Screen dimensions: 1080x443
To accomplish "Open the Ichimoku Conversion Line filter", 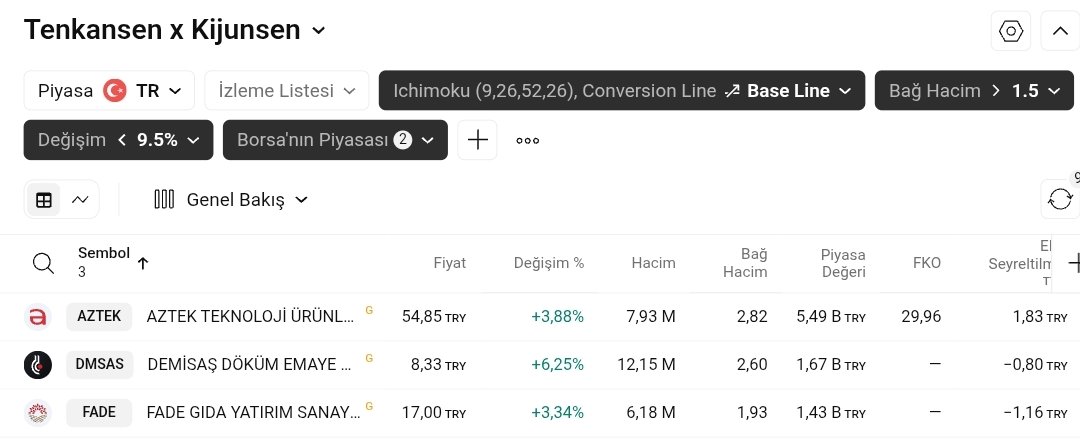I will pos(621,90).
